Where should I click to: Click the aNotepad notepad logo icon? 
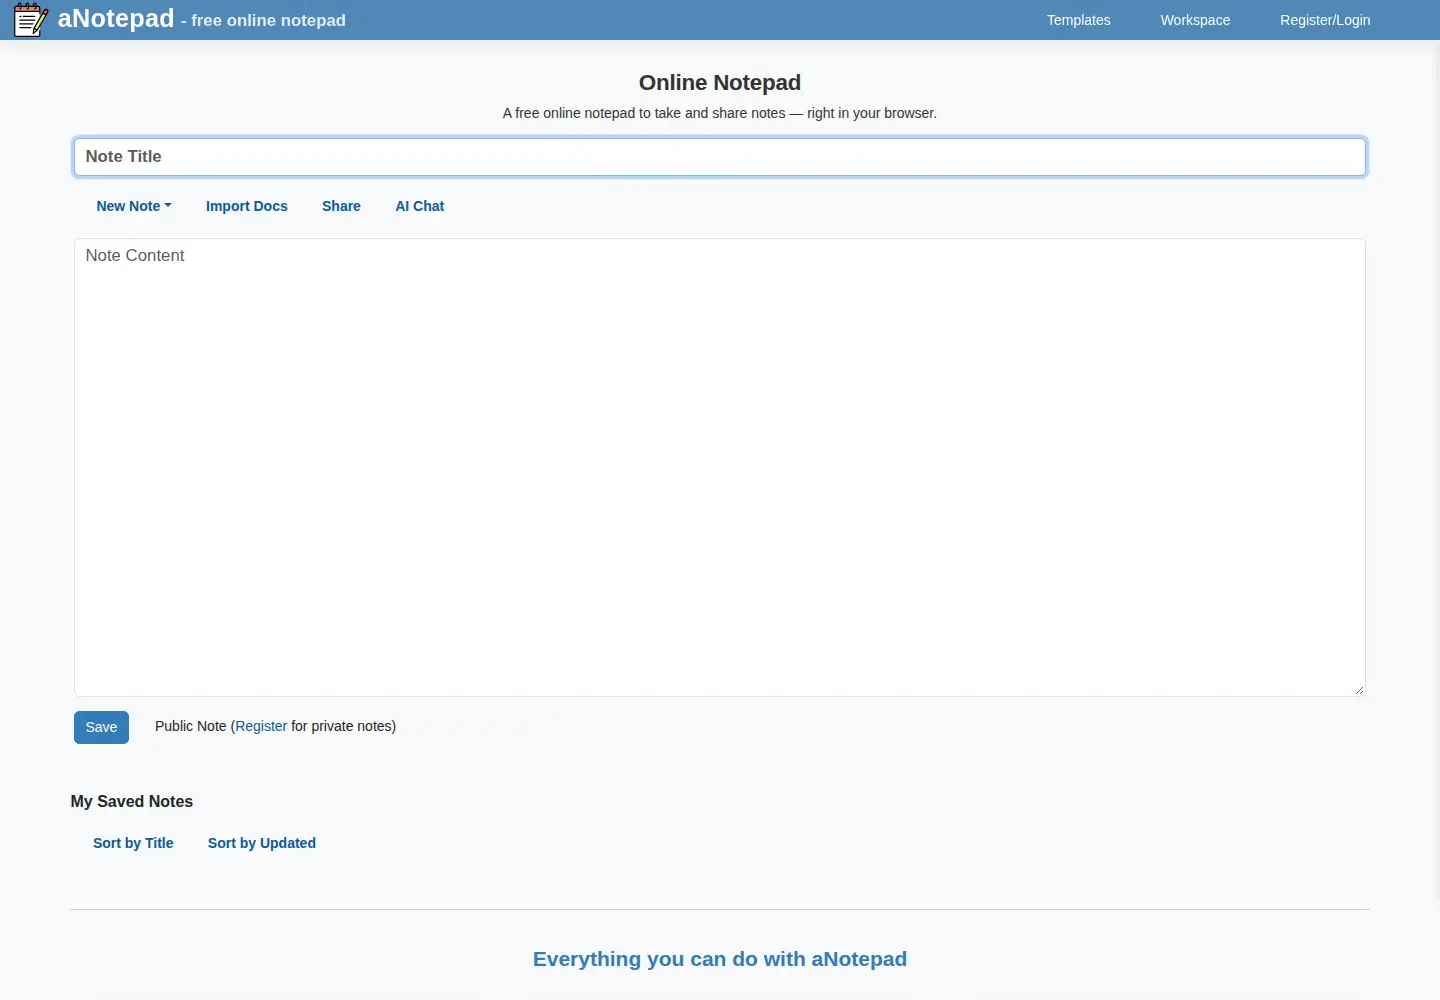pyautogui.click(x=30, y=19)
